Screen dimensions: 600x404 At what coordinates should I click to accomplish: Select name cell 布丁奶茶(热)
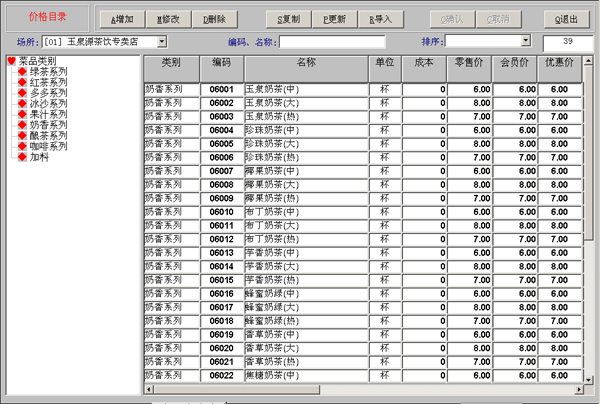[x=306, y=239]
